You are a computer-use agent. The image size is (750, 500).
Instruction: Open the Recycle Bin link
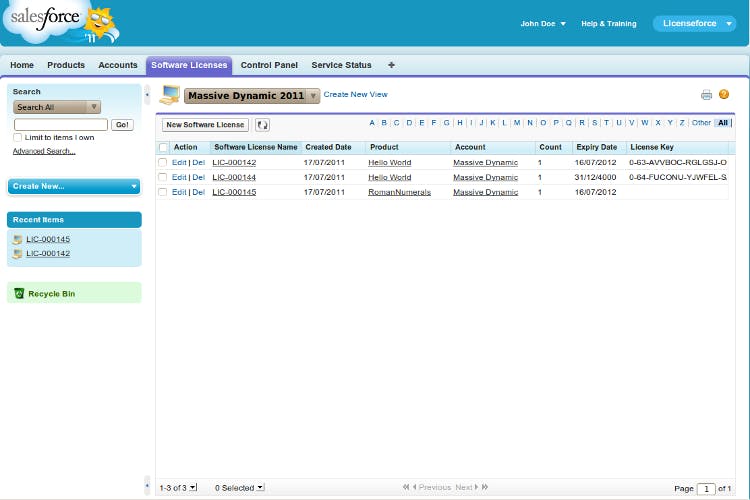[52, 294]
